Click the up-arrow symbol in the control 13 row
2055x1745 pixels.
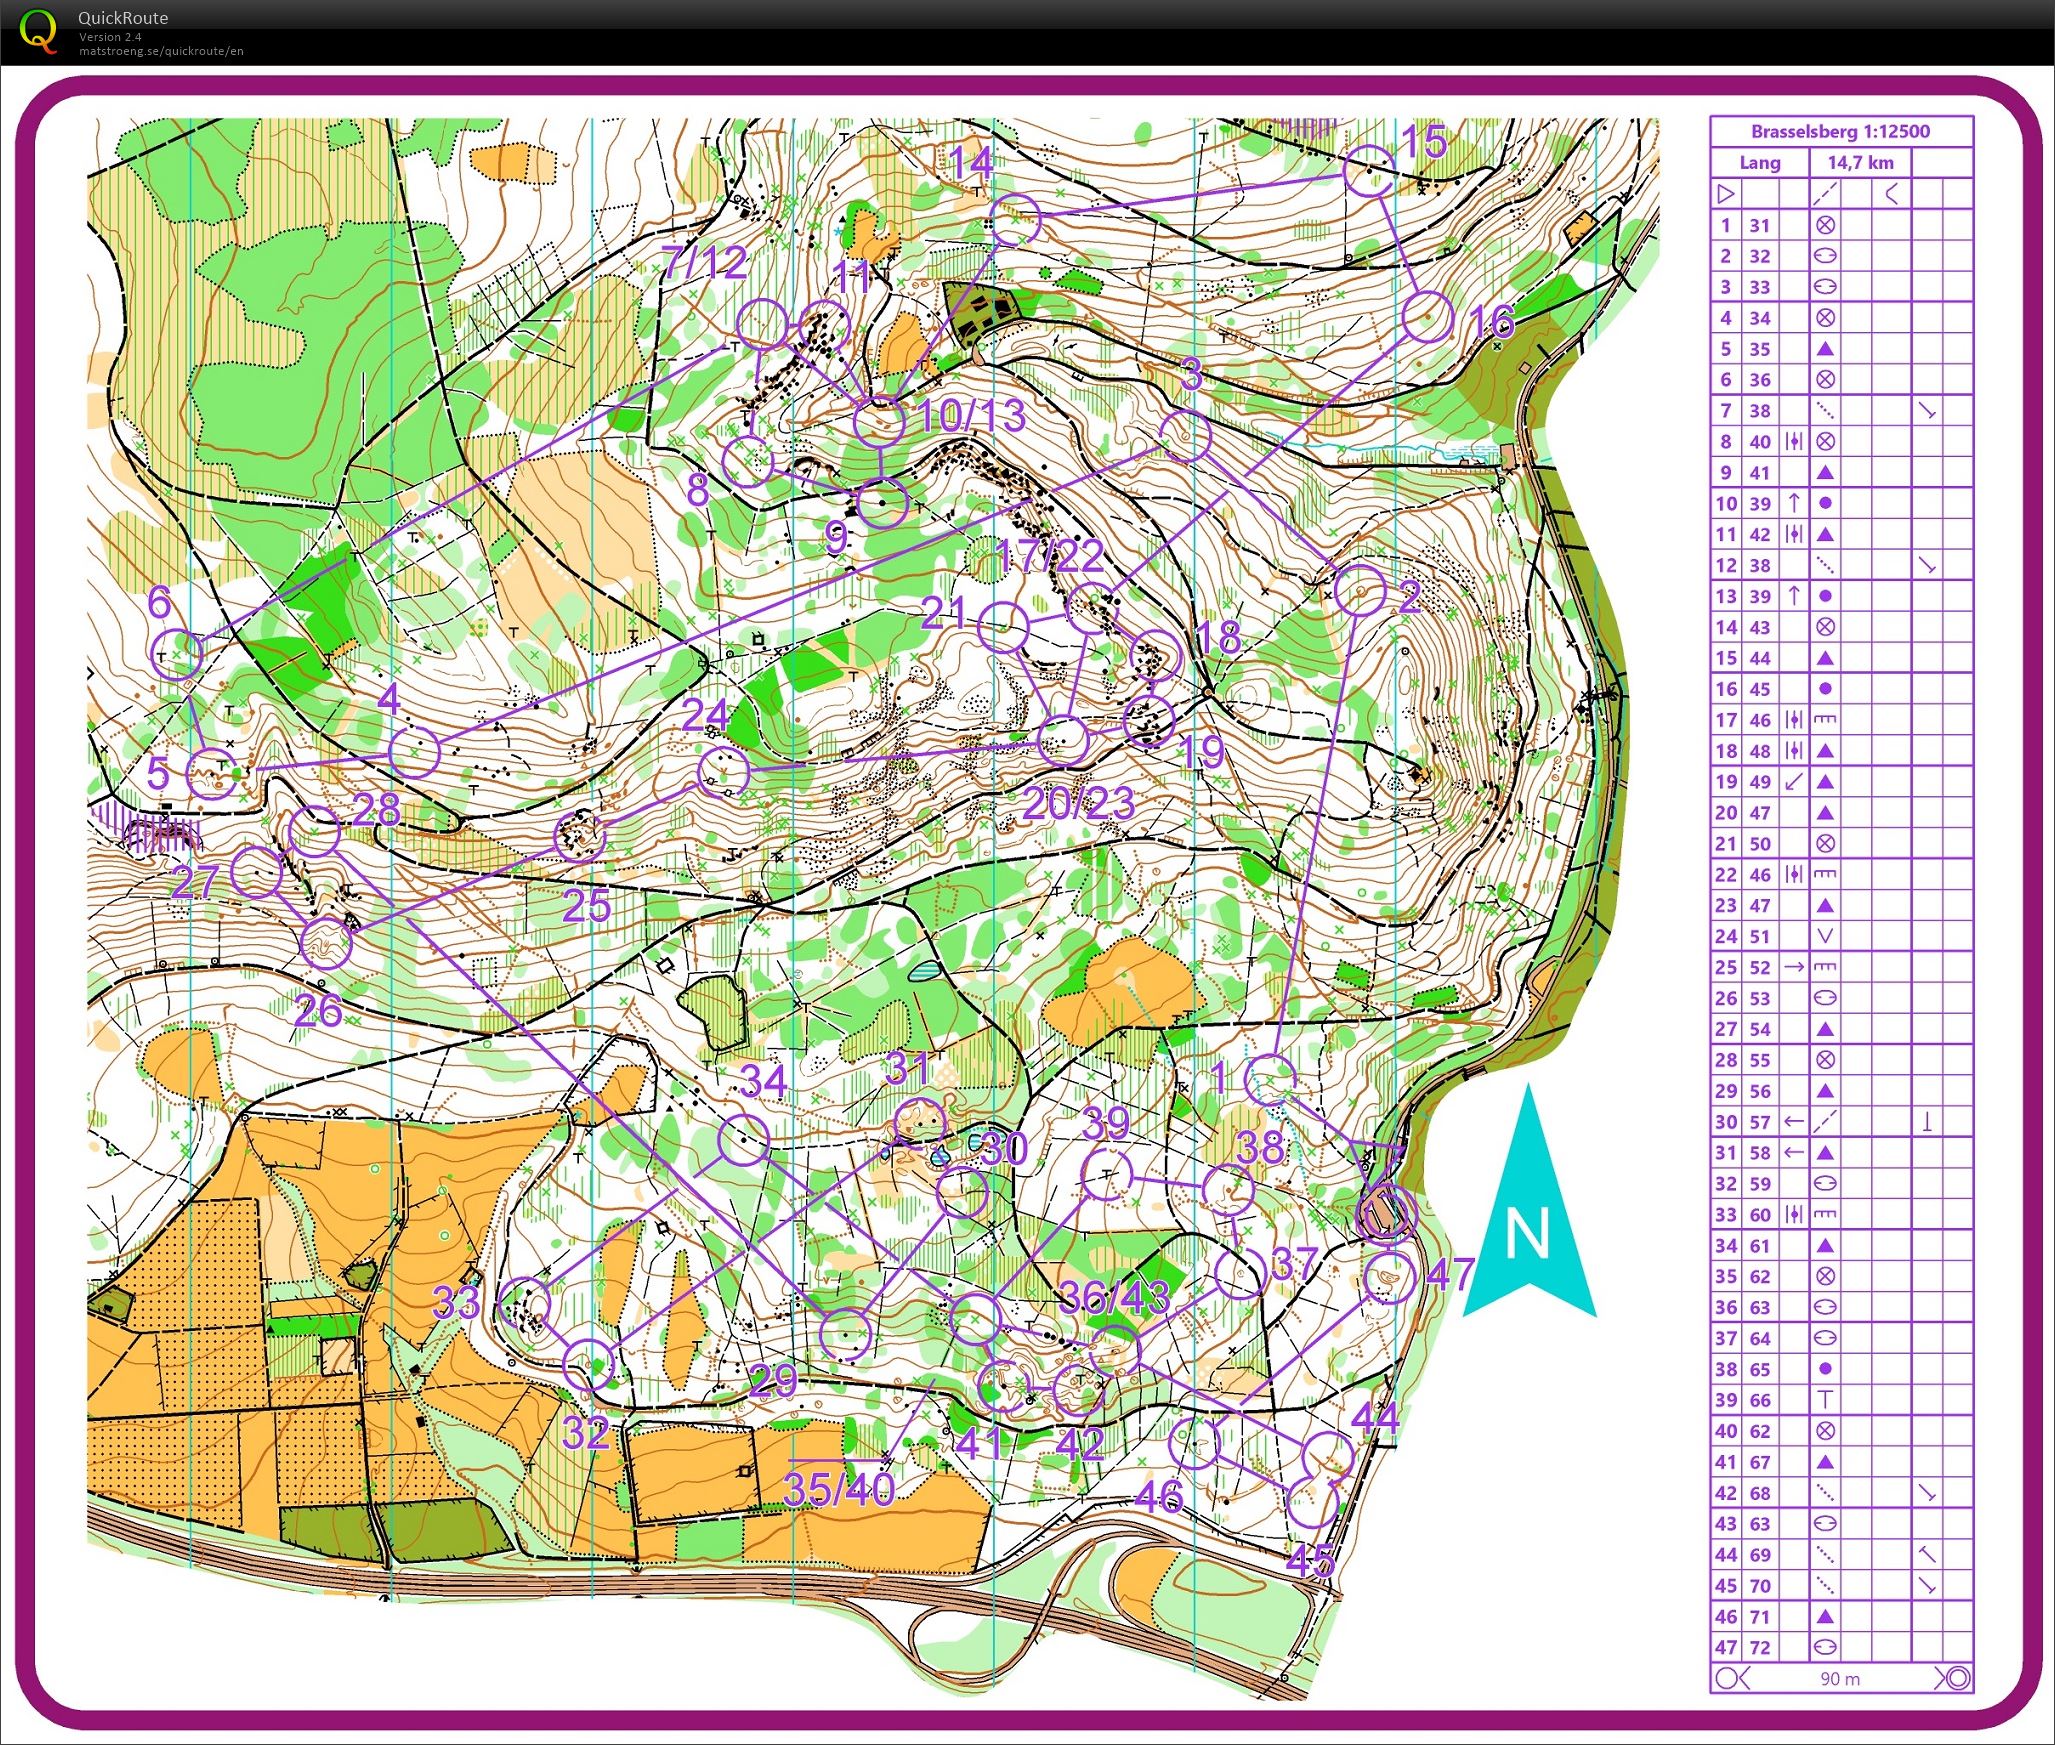pyautogui.click(x=1794, y=596)
